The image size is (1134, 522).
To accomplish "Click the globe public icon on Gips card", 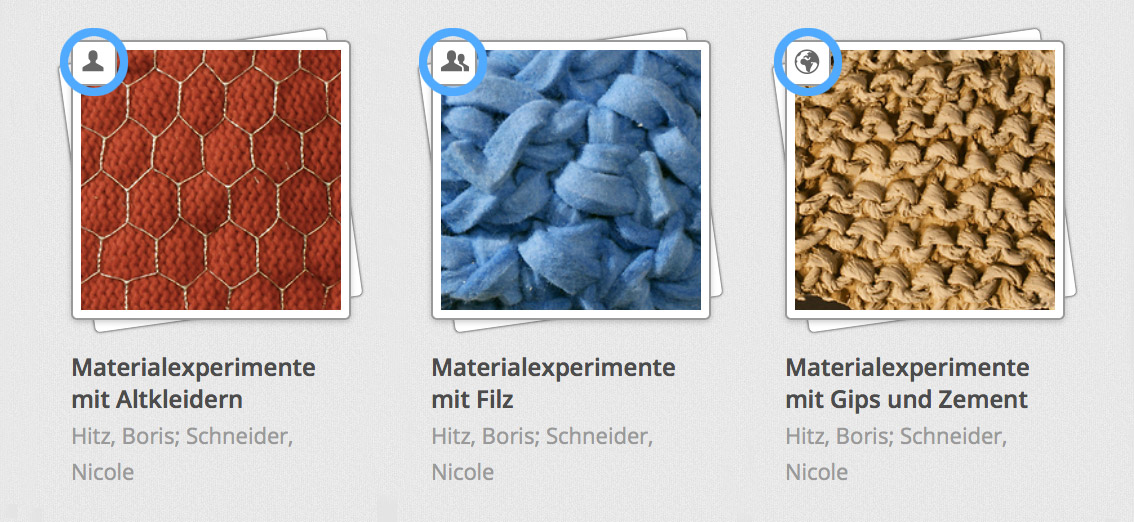I will (x=807, y=62).
